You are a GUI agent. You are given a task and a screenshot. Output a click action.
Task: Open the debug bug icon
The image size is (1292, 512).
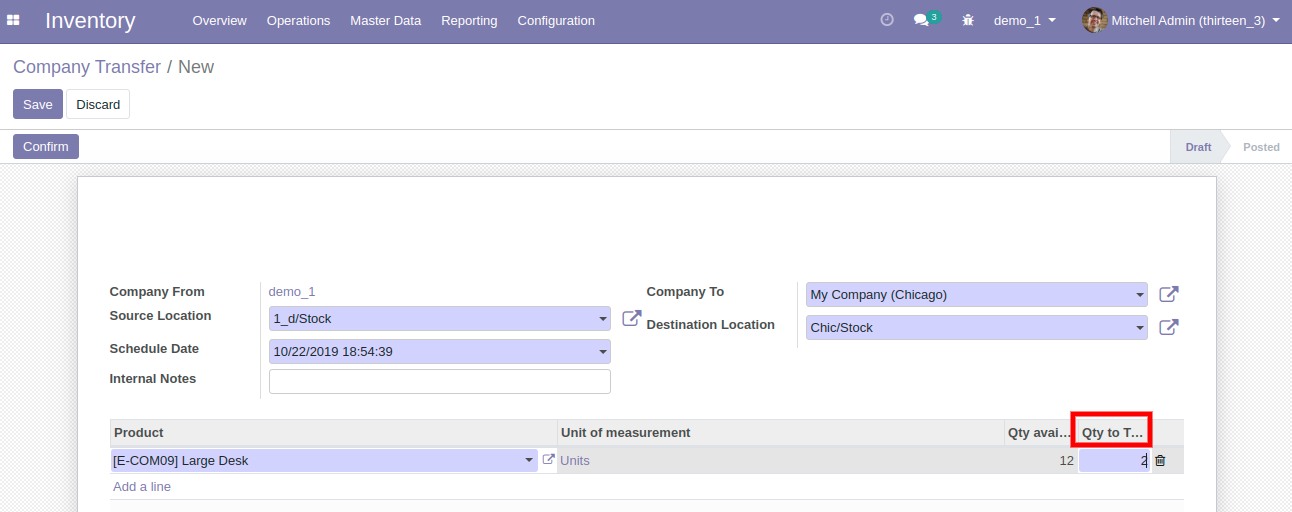(968, 20)
